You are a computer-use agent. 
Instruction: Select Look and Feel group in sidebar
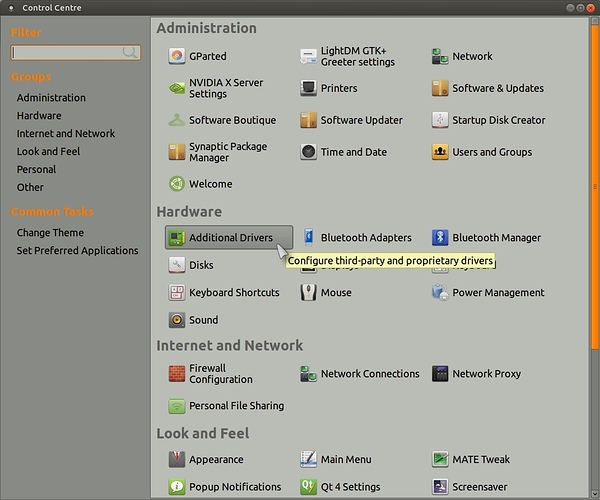pos(49,151)
